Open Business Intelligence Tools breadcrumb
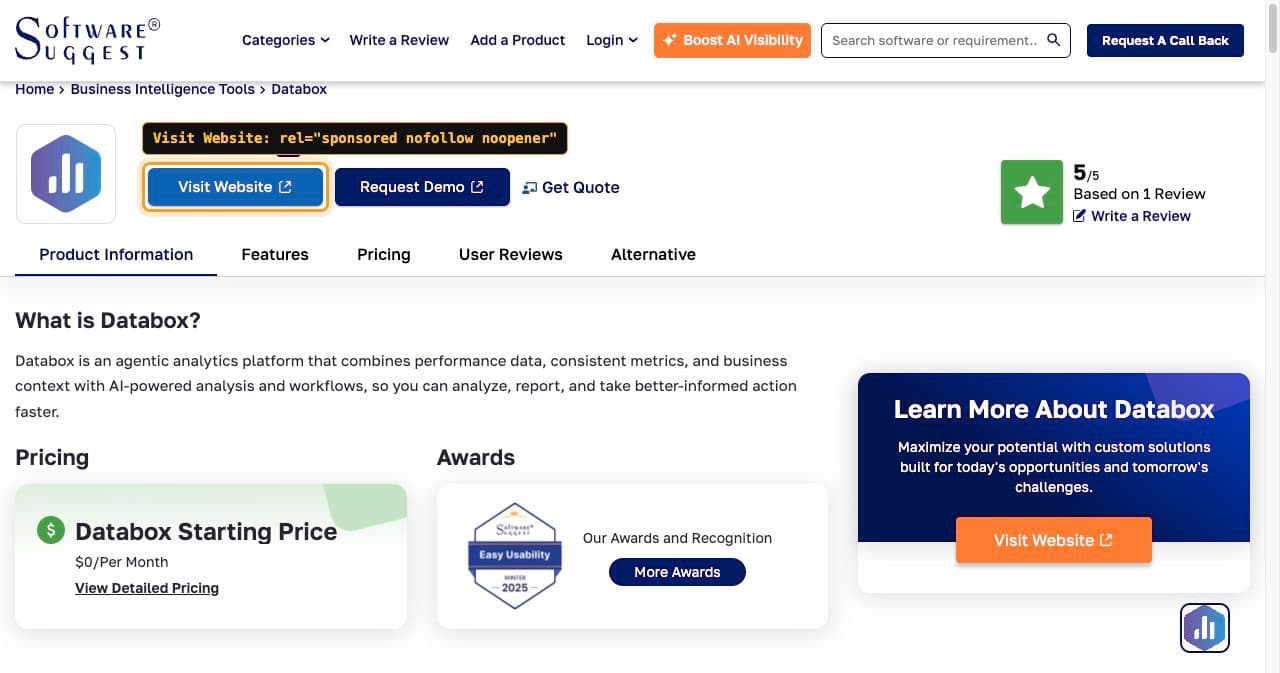The width and height of the screenshot is (1280, 673). 163,89
